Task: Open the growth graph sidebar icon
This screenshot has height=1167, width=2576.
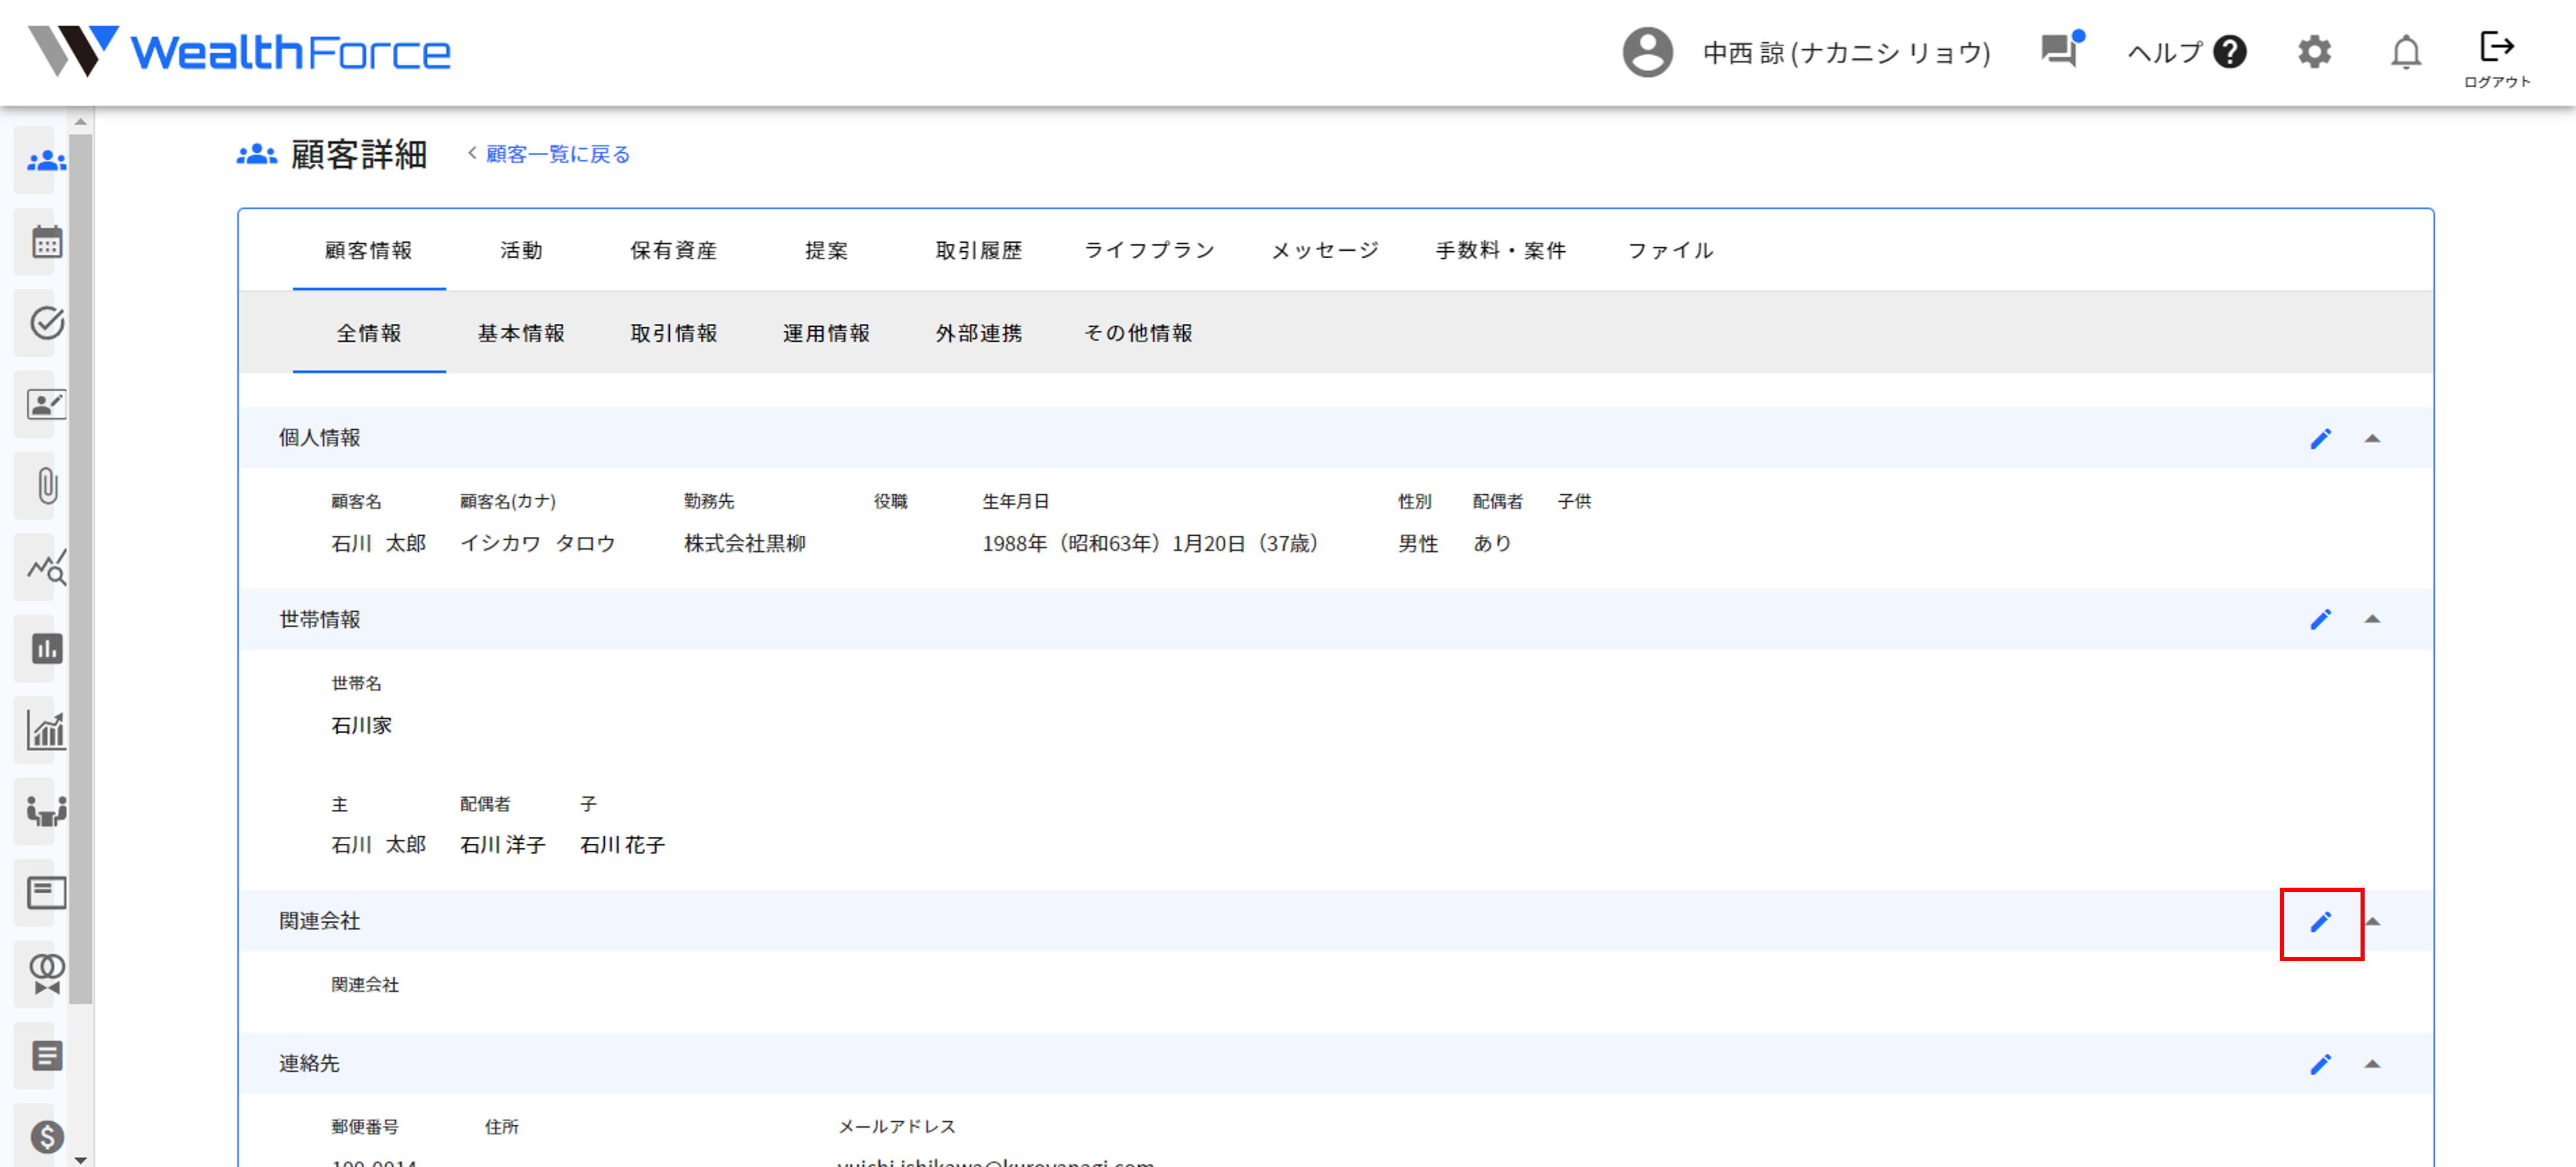Action: pos(46,730)
